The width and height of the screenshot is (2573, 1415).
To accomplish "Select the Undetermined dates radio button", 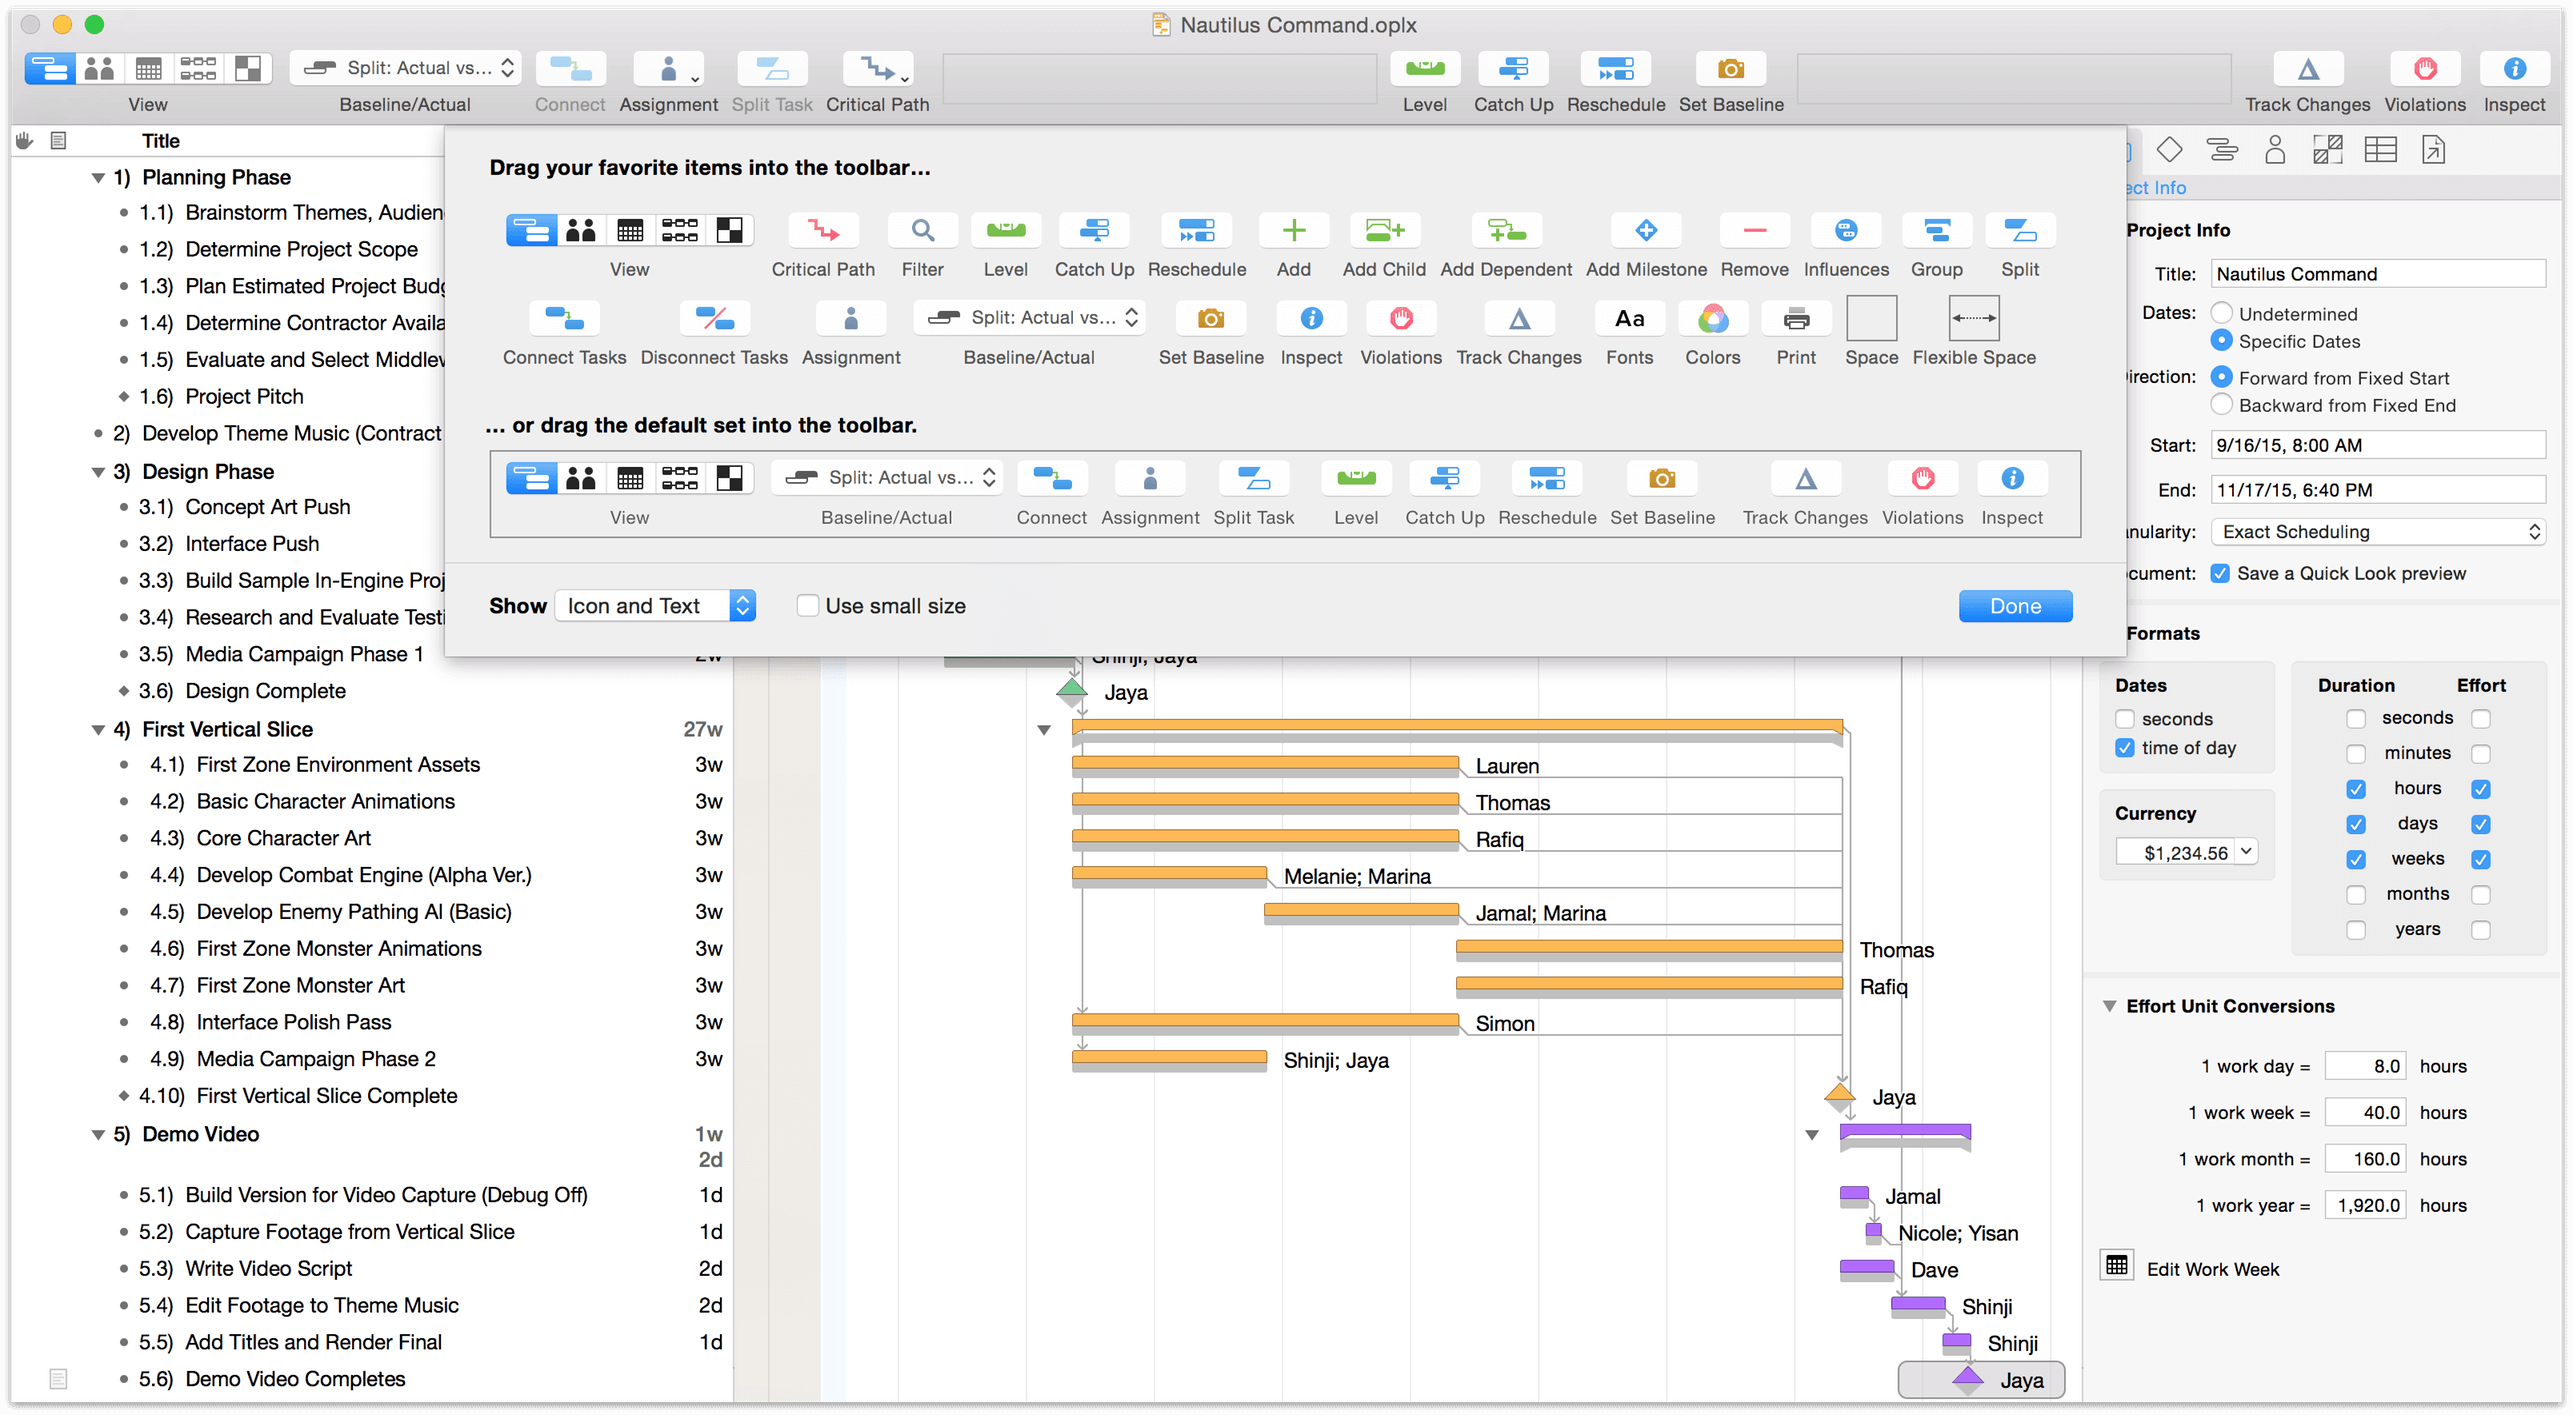I will (2221, 314).
